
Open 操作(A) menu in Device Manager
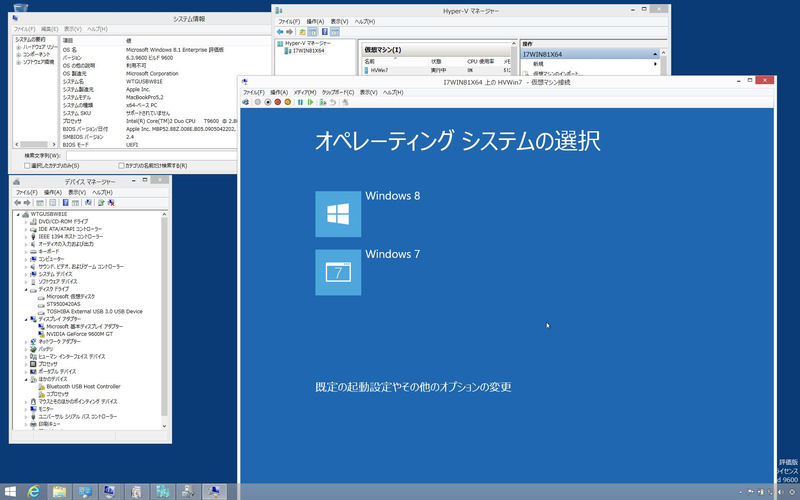point(53,192)
